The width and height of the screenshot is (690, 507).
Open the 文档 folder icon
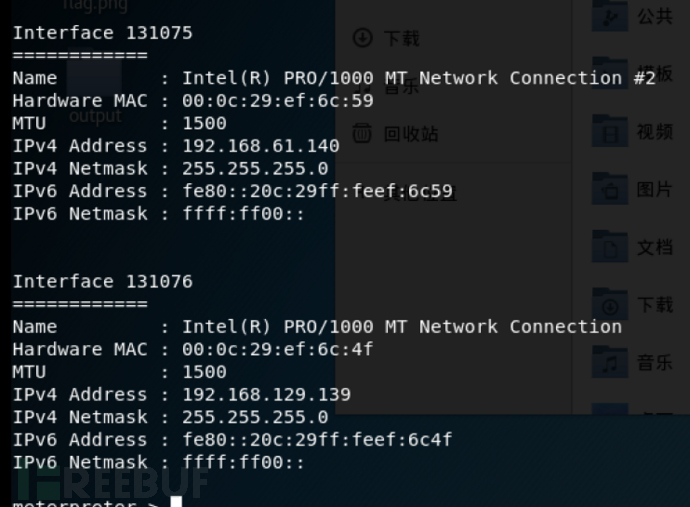click(x=609, y=246)
